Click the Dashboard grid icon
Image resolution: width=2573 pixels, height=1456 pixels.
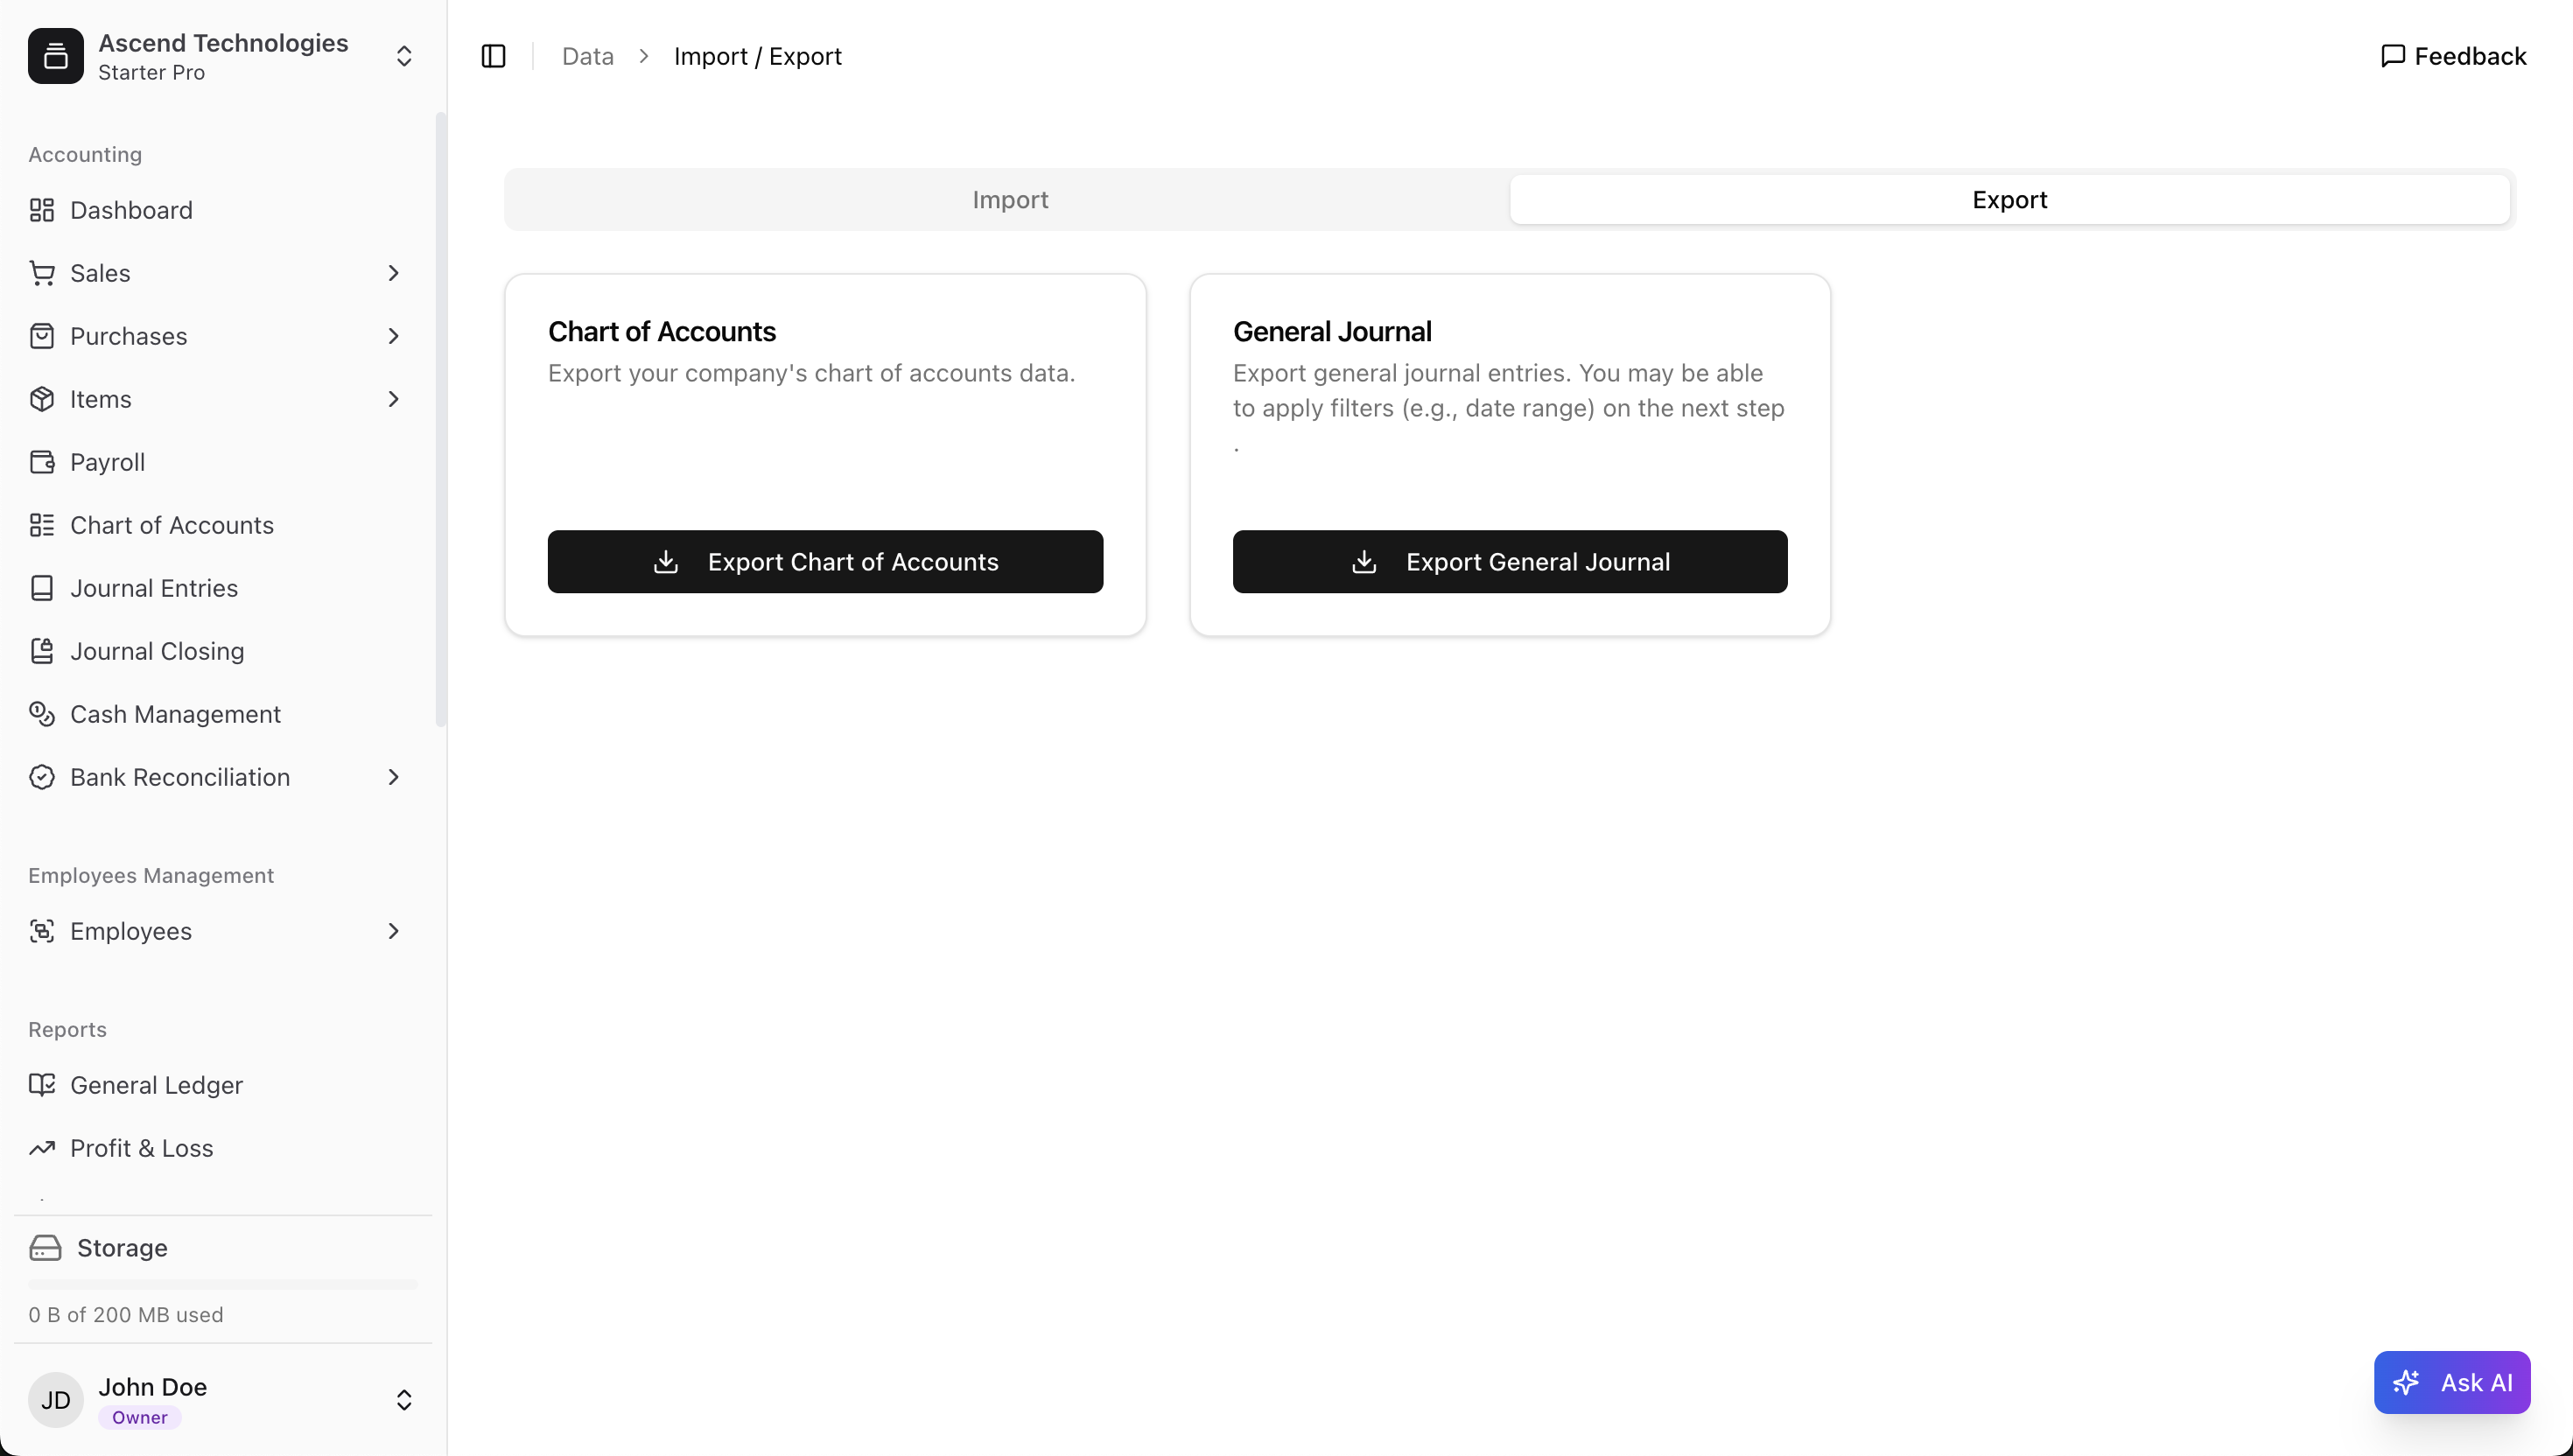[x=42, y=210]
